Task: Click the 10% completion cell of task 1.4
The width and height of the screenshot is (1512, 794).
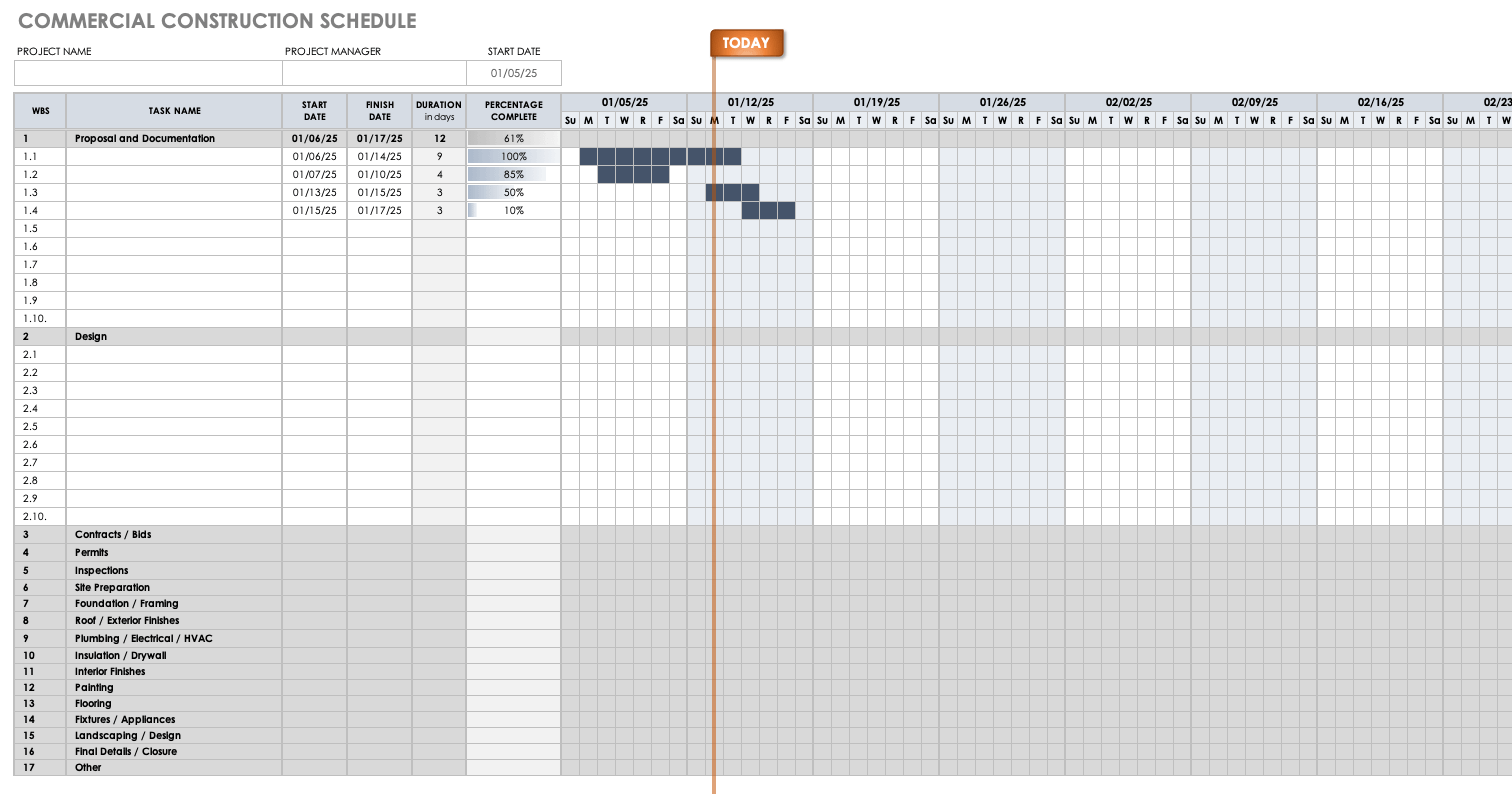Action: pos(513,211)
